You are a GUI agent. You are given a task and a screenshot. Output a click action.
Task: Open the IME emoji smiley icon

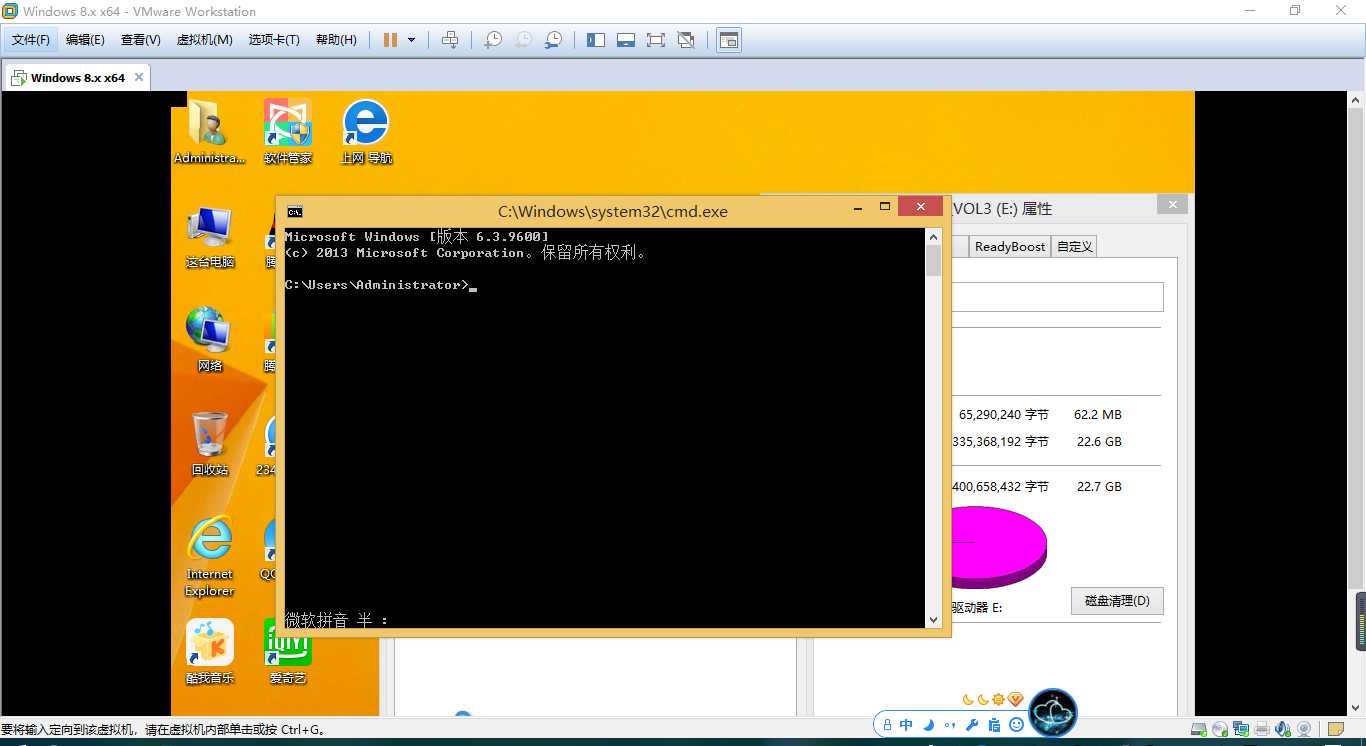click(x=1016, y=725)
